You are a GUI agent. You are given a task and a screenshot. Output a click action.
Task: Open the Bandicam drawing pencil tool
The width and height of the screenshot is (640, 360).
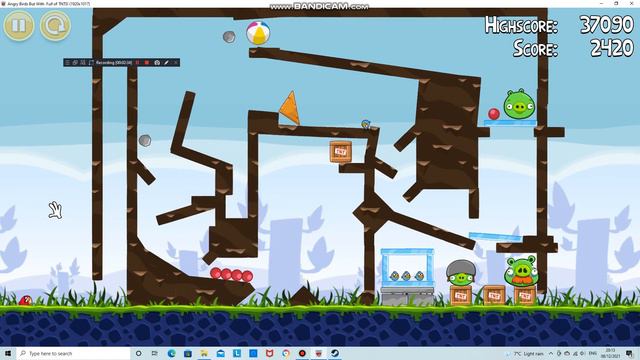167,62
